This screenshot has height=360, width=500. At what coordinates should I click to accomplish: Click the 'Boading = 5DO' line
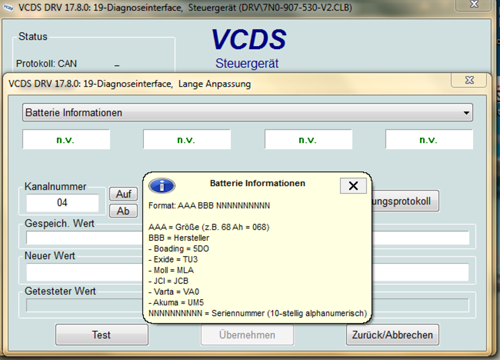click(x=179, y=249)
